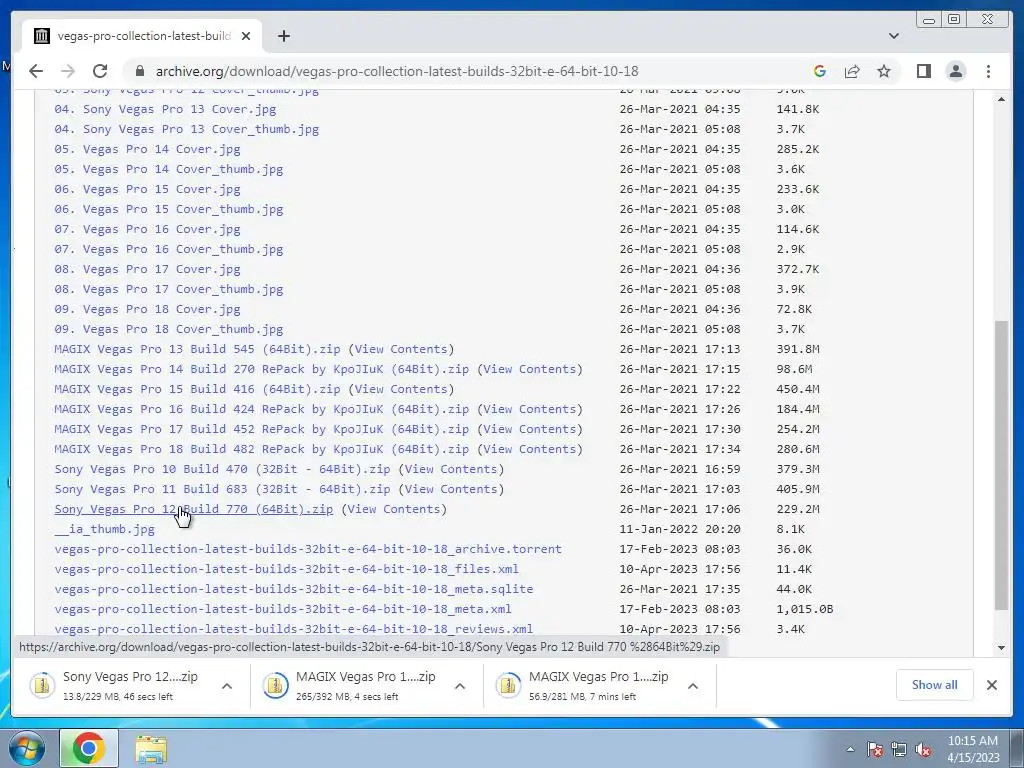This screenshot has width=1024, height=768.
Task: Open the _reviews.xml link
Action: click(293, 630)
